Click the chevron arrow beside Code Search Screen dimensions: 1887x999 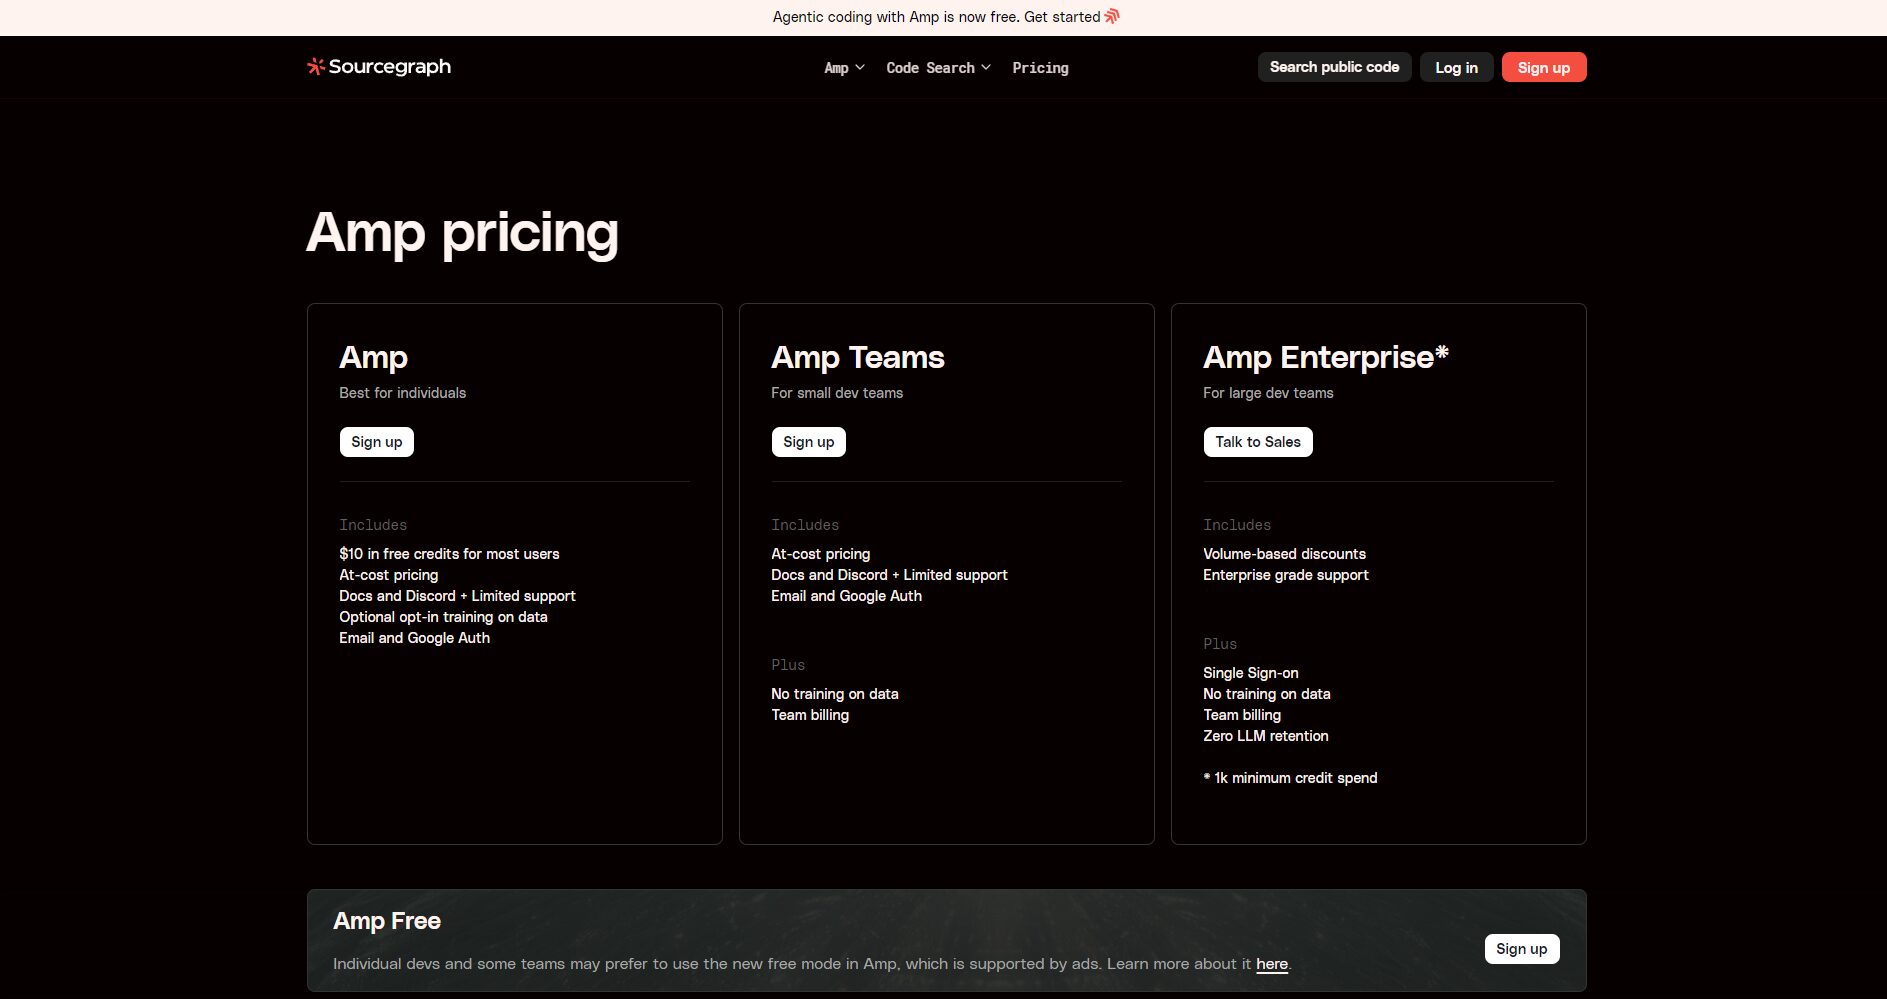(x=986, y=67)
